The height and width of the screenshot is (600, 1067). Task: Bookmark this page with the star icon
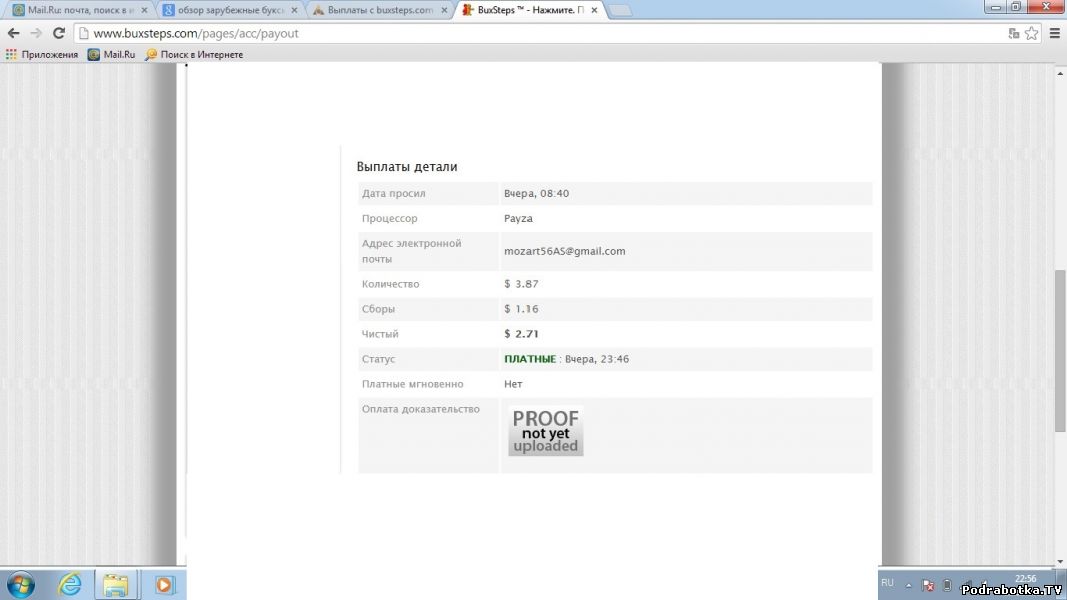[1031, 33]
